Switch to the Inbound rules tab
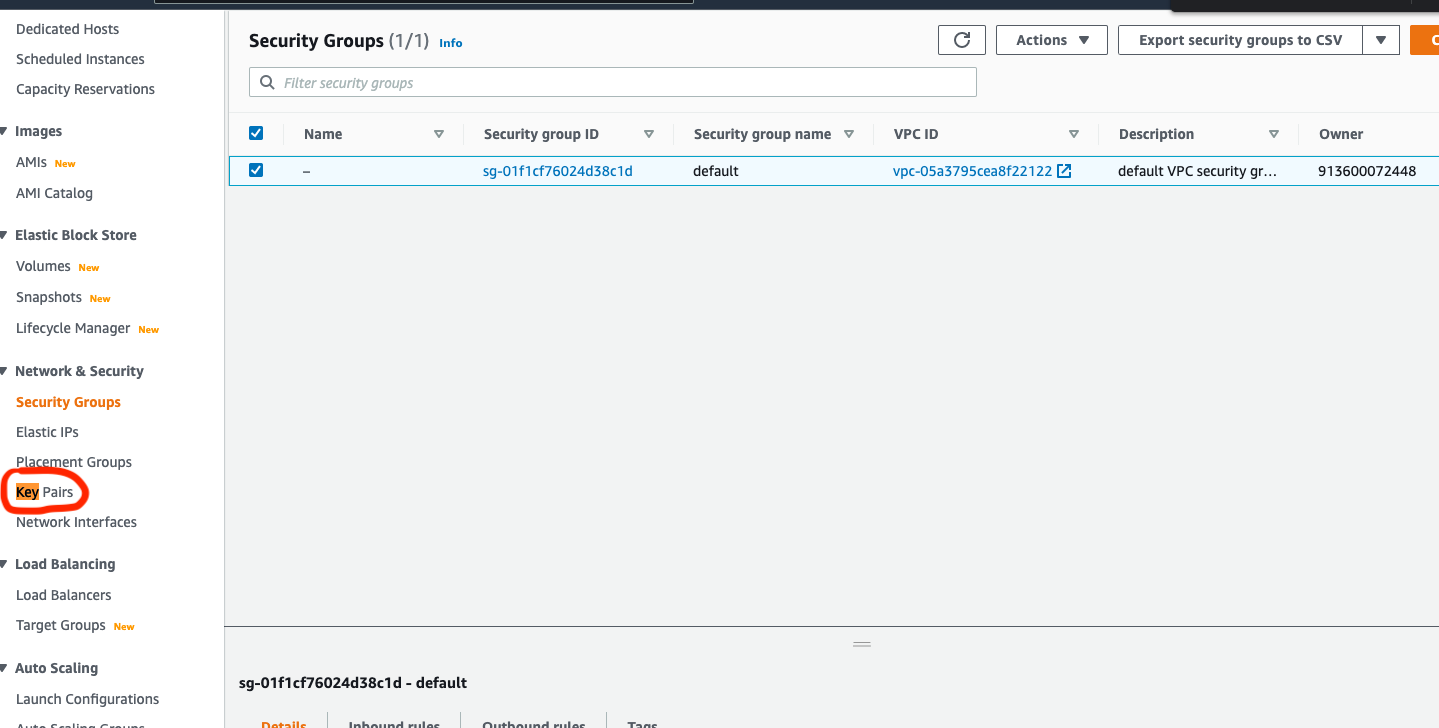 (394, 722)
